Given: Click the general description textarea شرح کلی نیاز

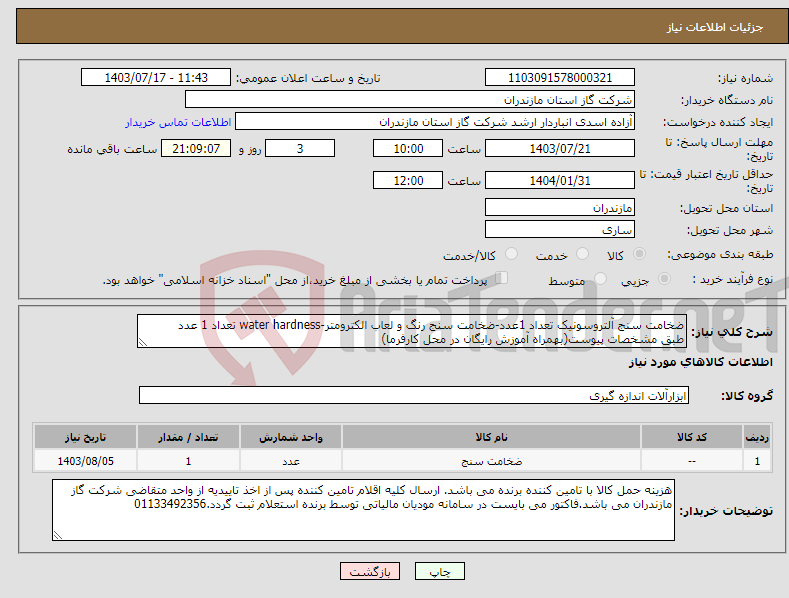Looking at the screenshot, I should (412, 331).
